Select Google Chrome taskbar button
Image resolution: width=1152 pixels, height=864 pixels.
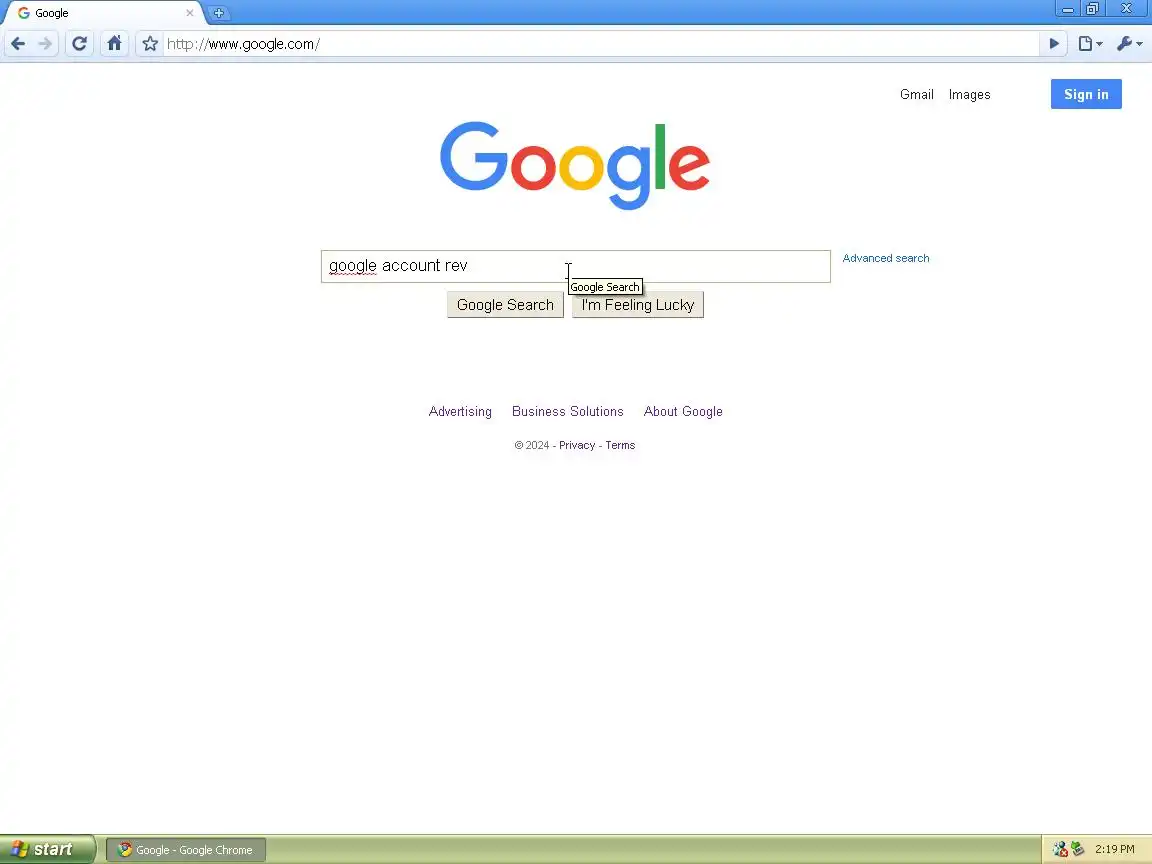click(186, 850)
